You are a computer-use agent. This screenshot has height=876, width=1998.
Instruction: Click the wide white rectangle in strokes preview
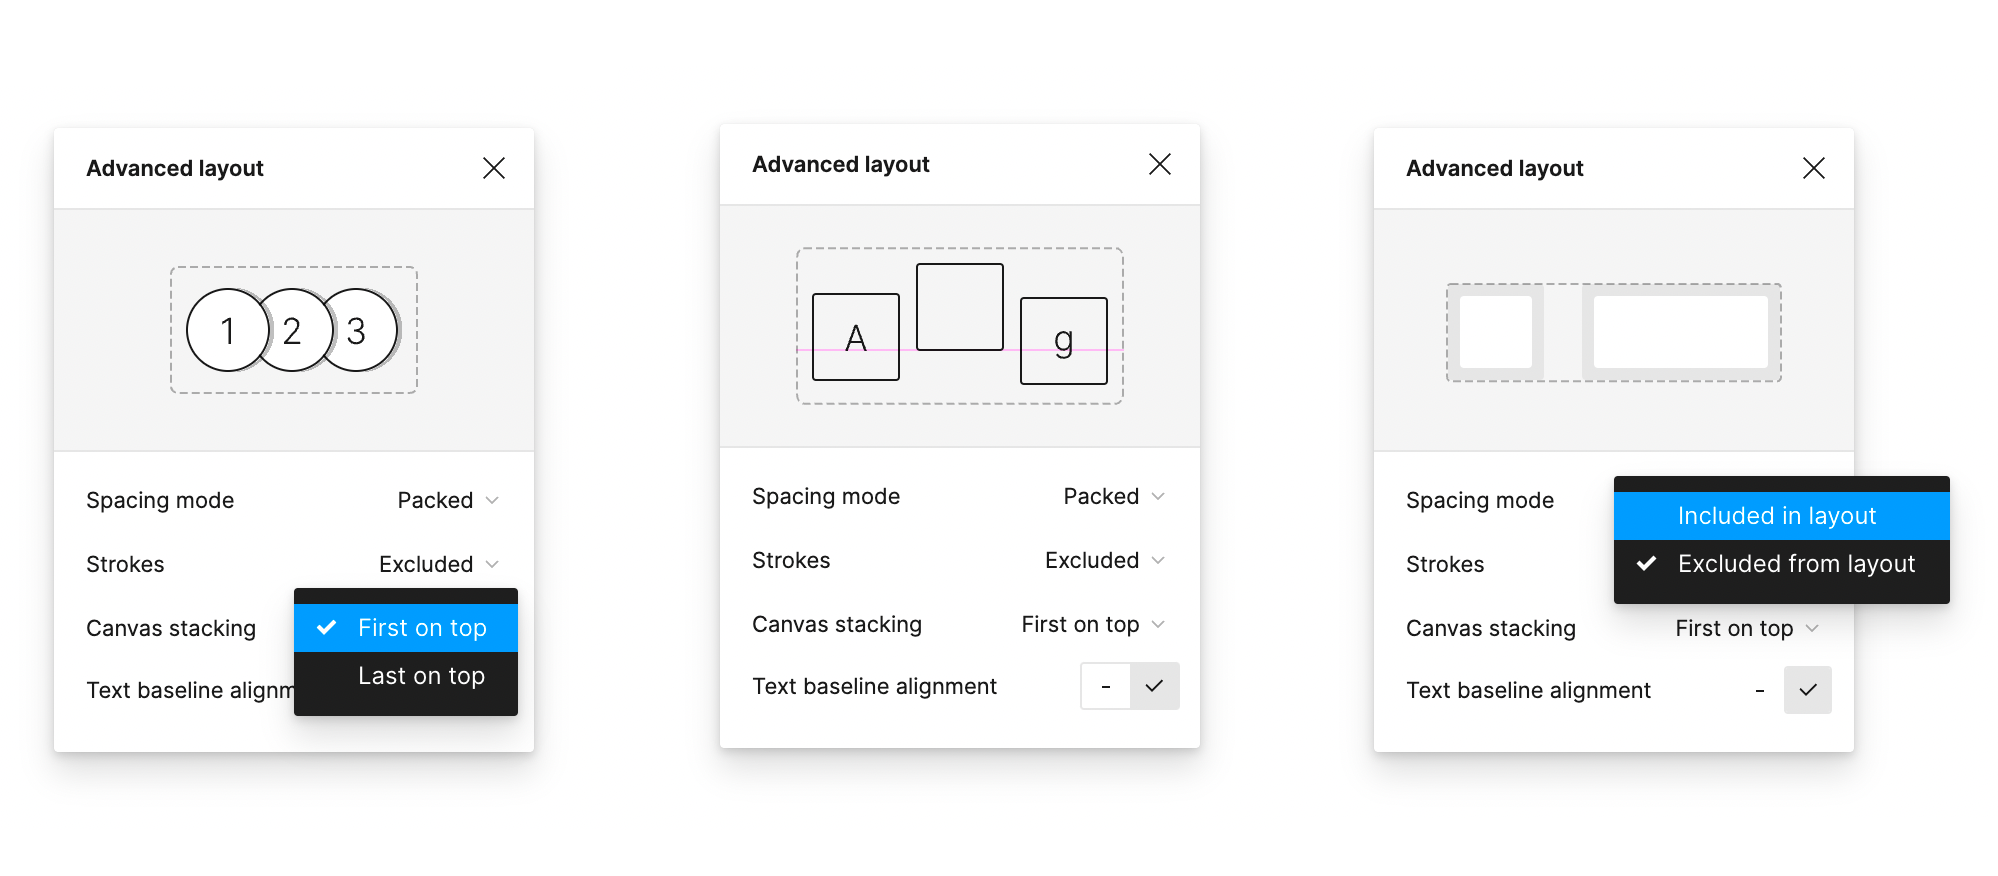coord(1681,332)
